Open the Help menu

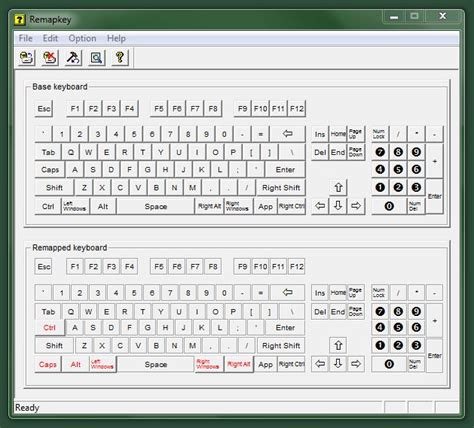[x=116, y=38]
